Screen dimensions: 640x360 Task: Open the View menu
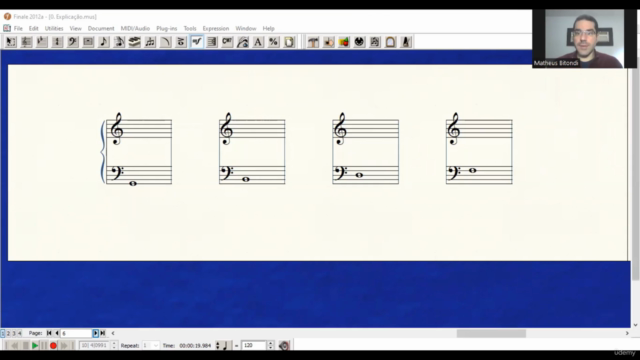pos(76,29)
